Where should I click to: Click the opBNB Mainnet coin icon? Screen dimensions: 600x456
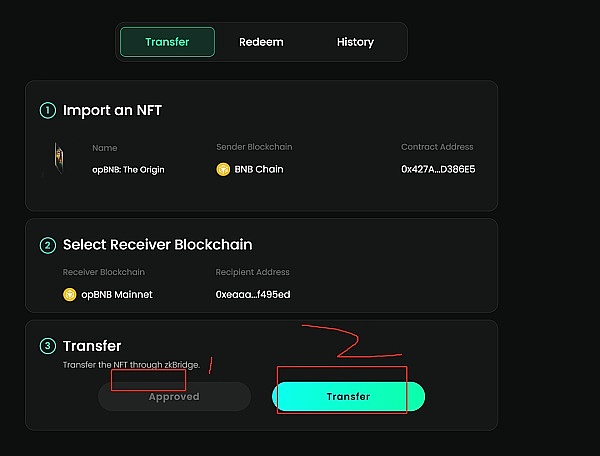(70, 294)
